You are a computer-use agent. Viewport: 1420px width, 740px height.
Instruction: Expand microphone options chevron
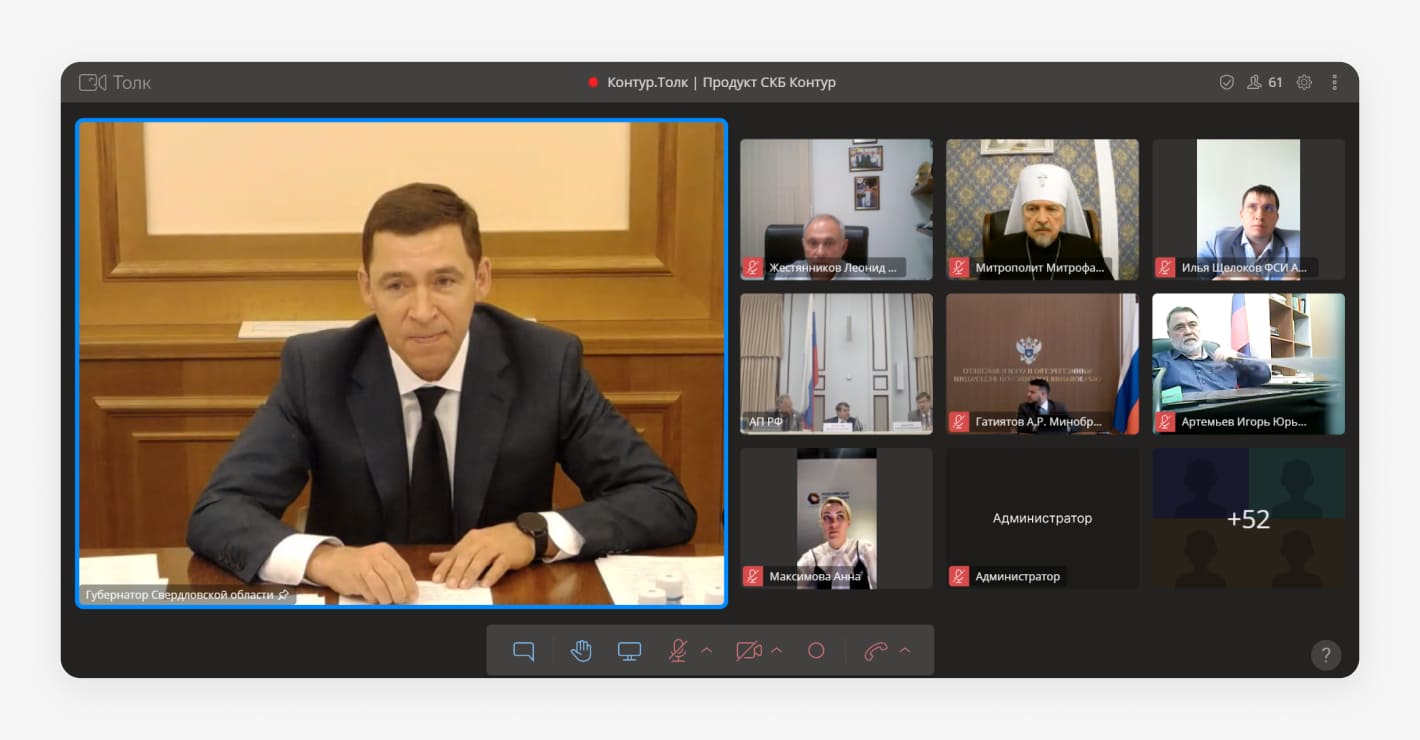click(707, 651)
